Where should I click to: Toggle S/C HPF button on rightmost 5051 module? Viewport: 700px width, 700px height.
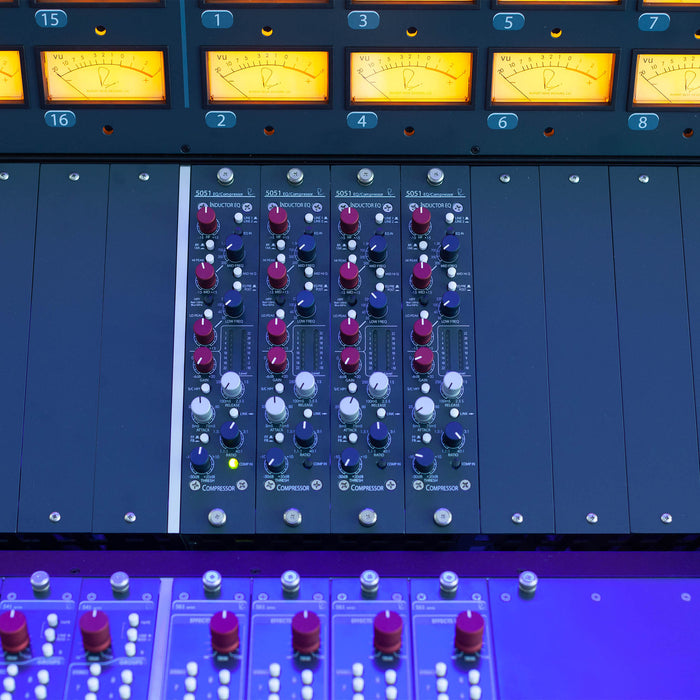pyautogui.click(x=425, y=388)
